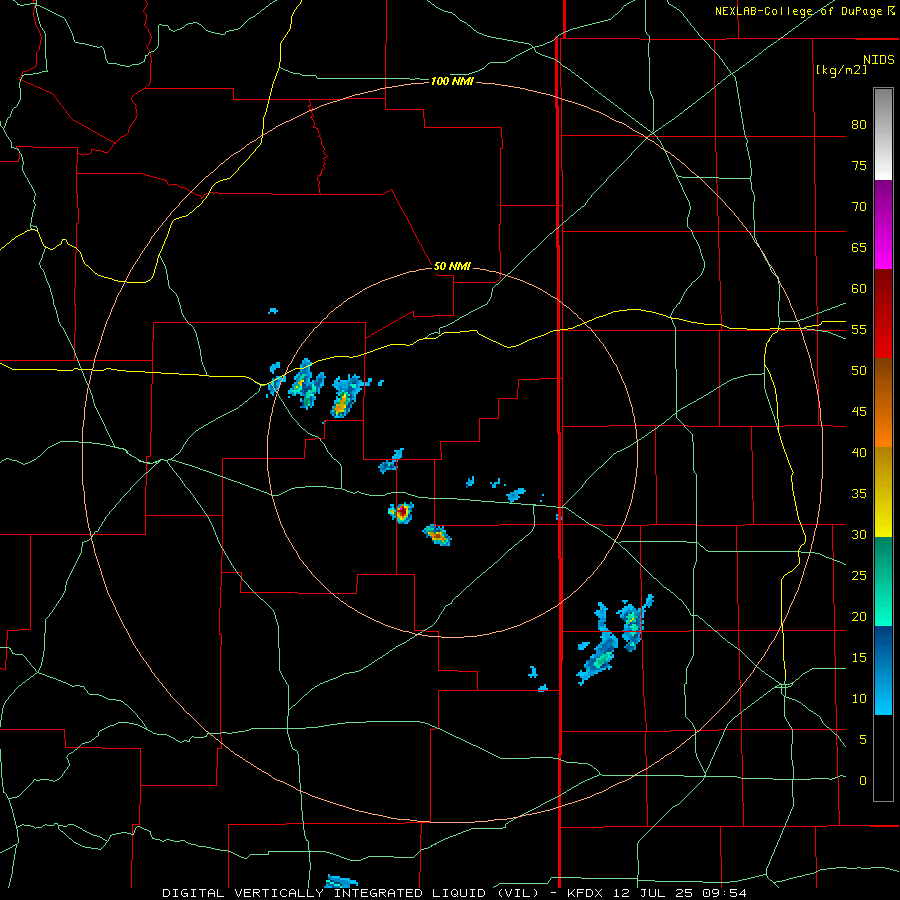Click the 0 scale value
Viewport: 900px width, 900px height.
point(863,781)
